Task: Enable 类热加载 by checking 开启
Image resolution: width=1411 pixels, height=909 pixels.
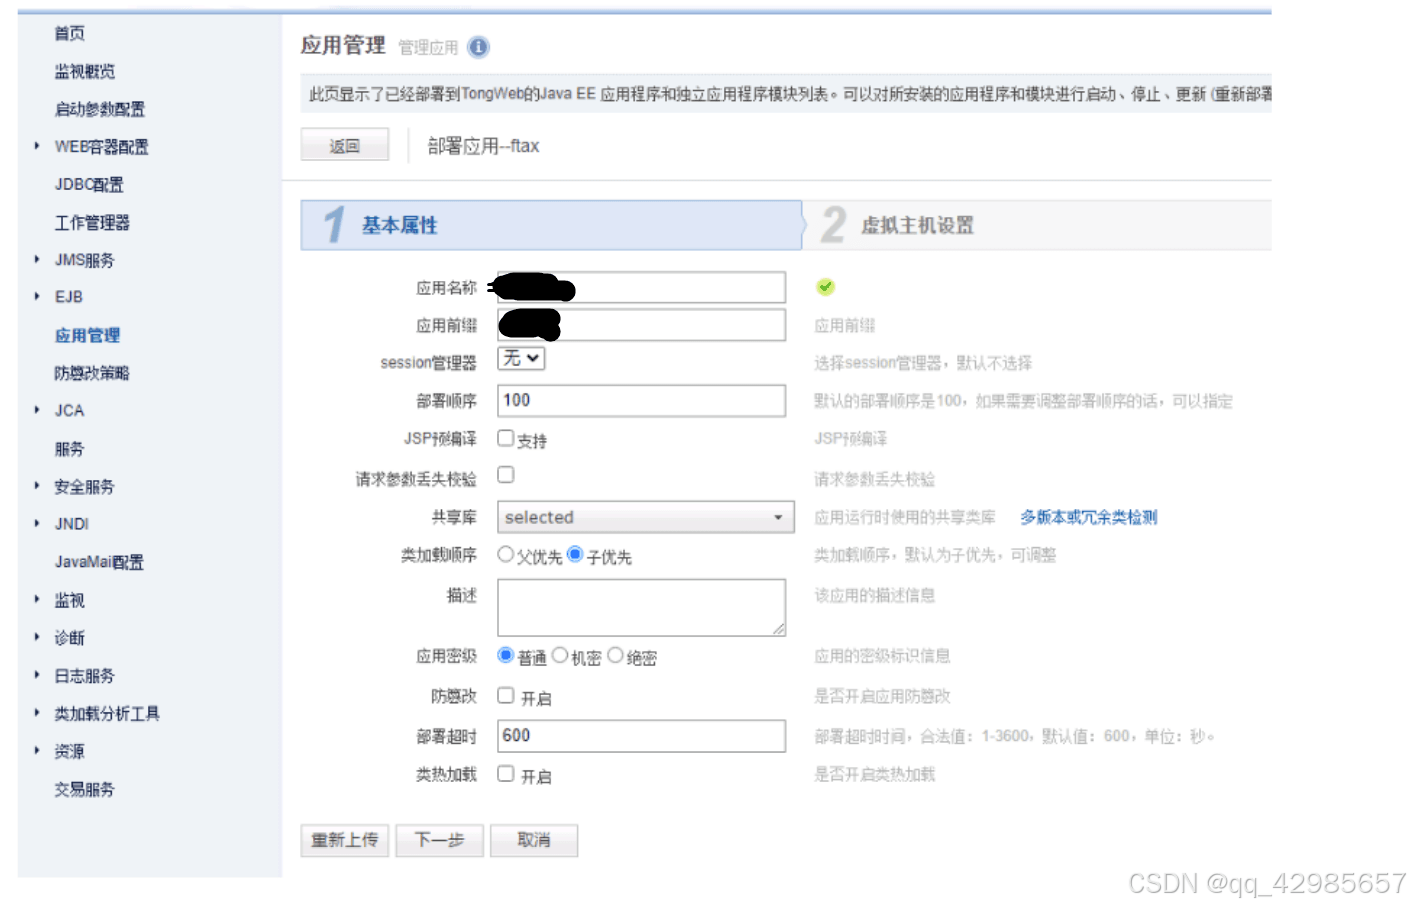Action: (x=506, y=775)
